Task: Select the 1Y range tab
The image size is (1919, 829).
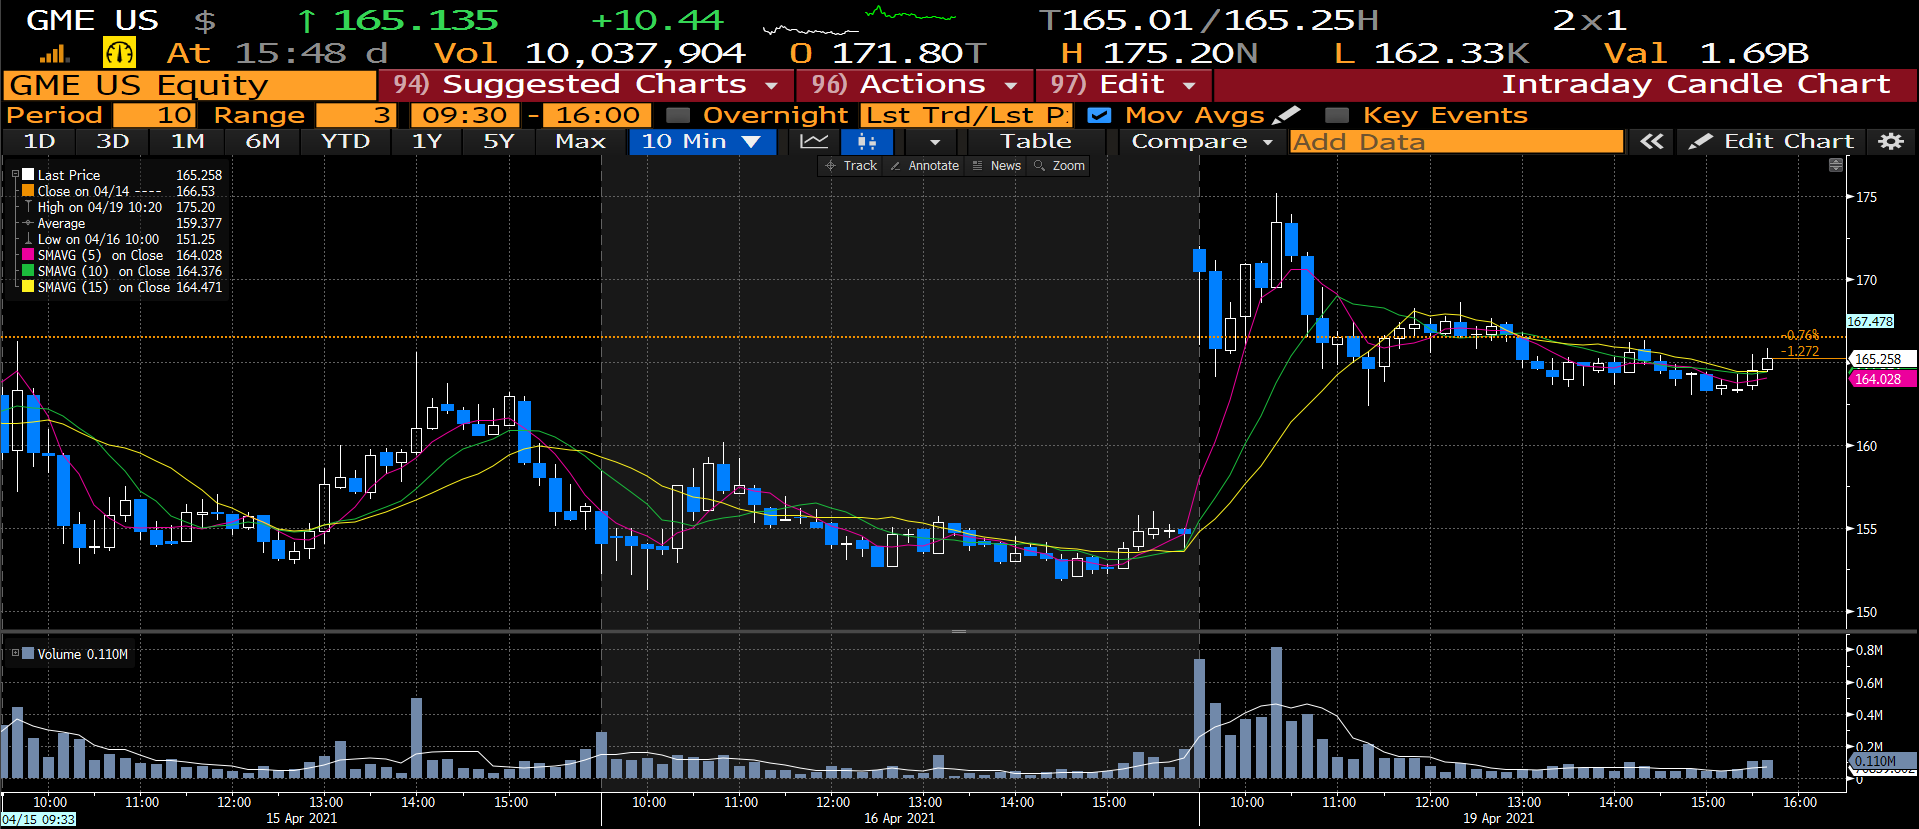Action: tap(427, 142)
